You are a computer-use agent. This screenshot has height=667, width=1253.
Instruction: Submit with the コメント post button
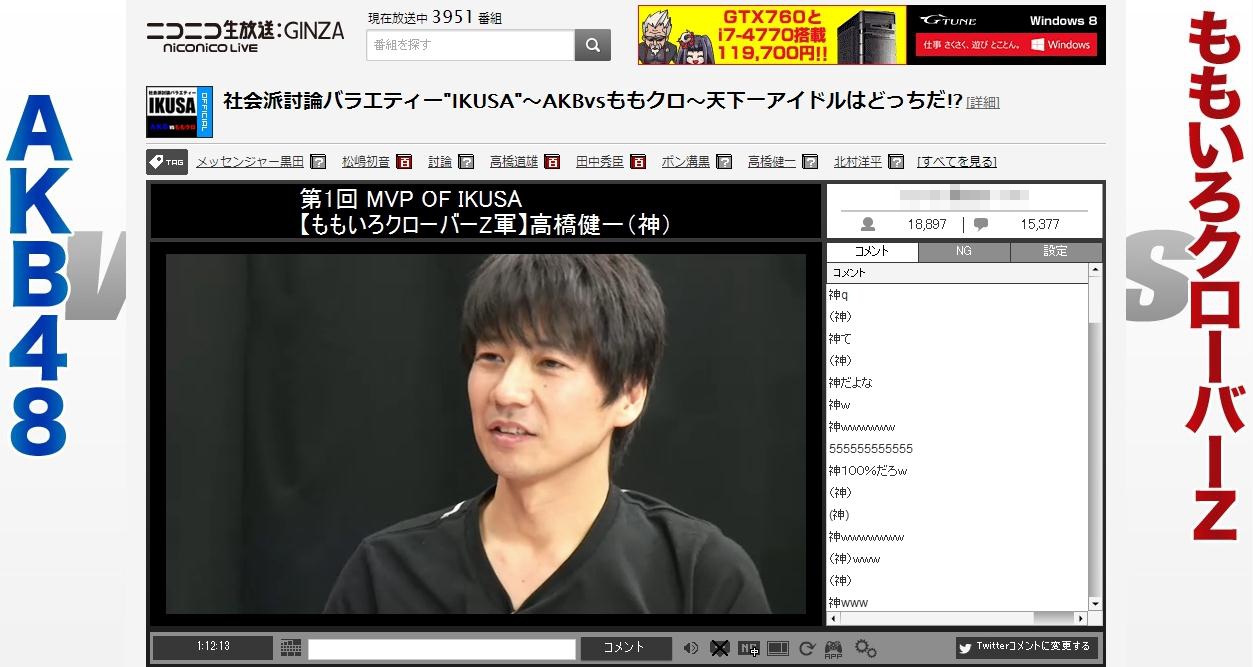click(625, 648)
